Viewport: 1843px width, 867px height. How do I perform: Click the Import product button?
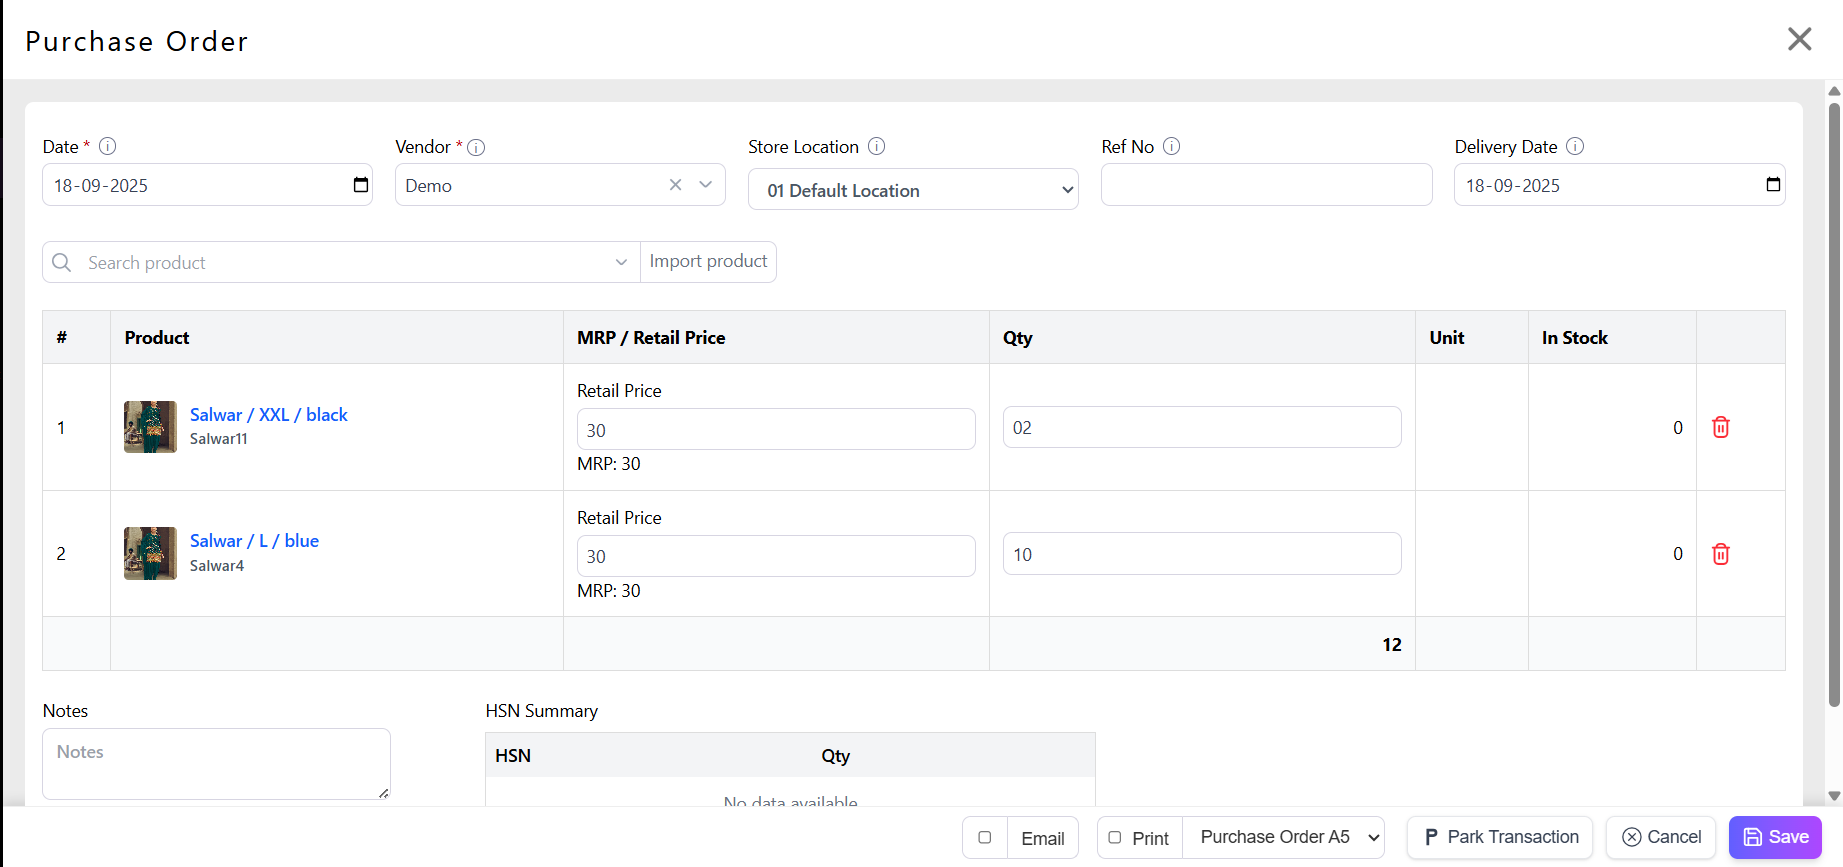tap(708, 262)
